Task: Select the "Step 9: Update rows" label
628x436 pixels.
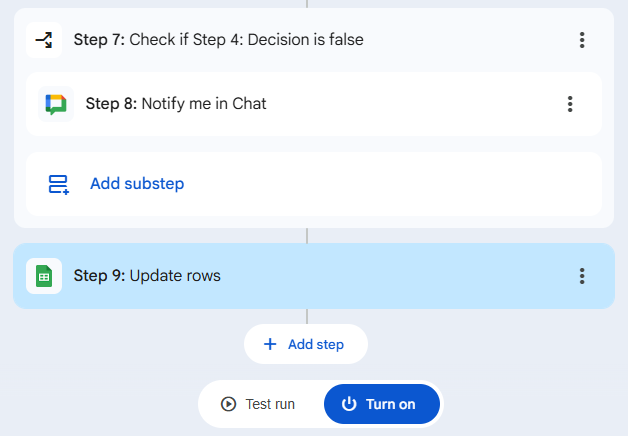Action: pyautogui.click(x=147, y=276)
